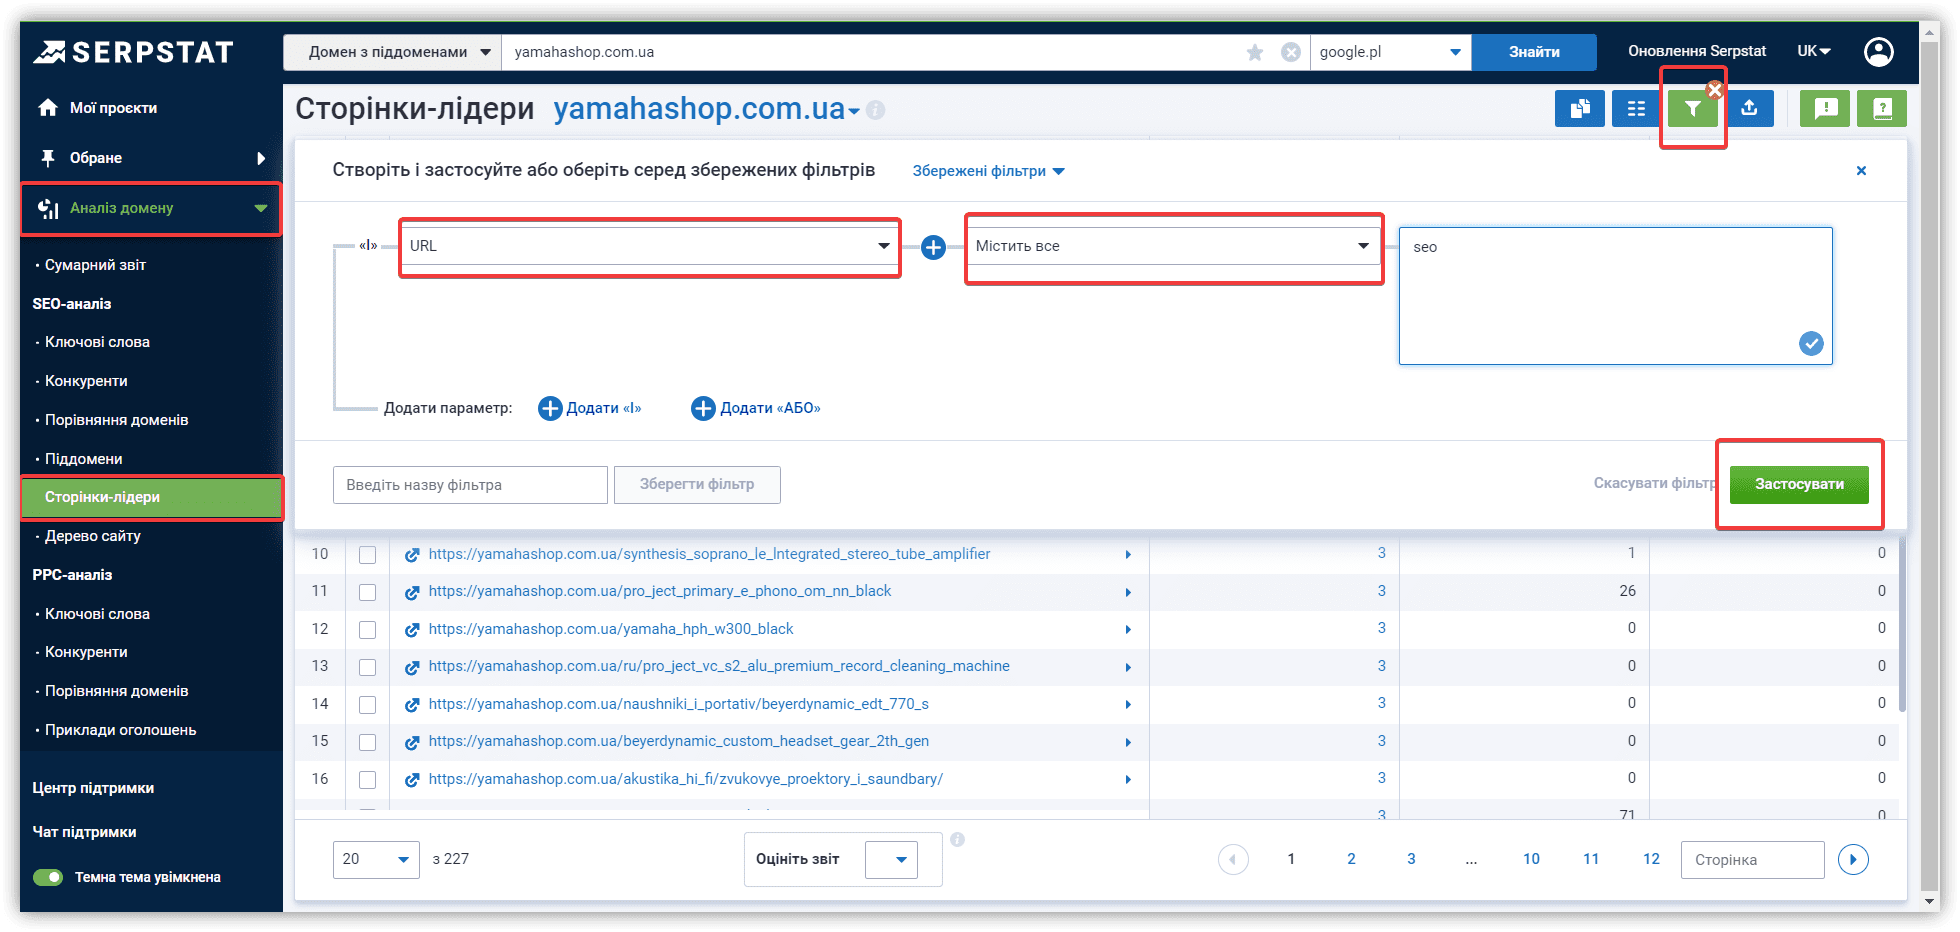The width and height of the screenshot is (1960, 932).
Task: Open Приклади оголошень in the sidebar
Action: point(120,730)
